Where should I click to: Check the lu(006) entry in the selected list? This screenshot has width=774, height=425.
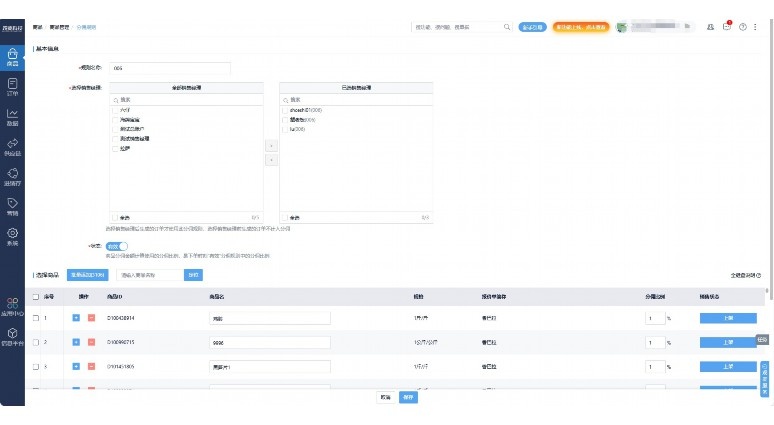[x=285, y=129]
